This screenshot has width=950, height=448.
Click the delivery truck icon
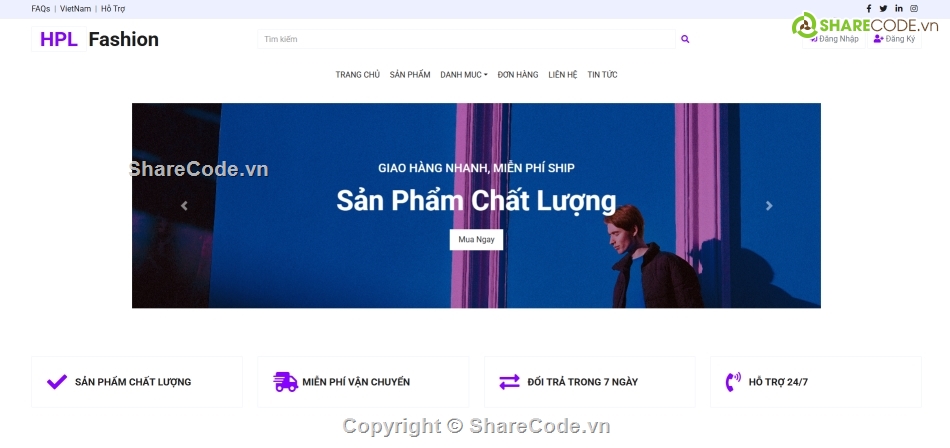click(x=285, y=382)
